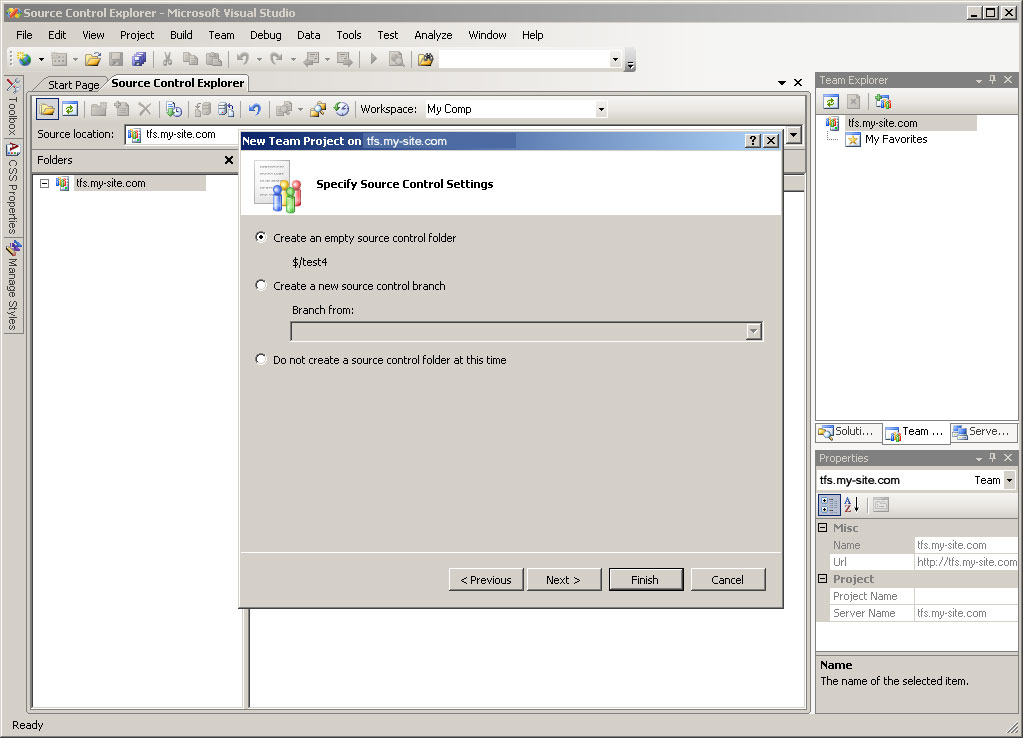Screen dimensions: 1023x738
Task: Open the active files list arrow beside tabs
Action: click(782, 83)
